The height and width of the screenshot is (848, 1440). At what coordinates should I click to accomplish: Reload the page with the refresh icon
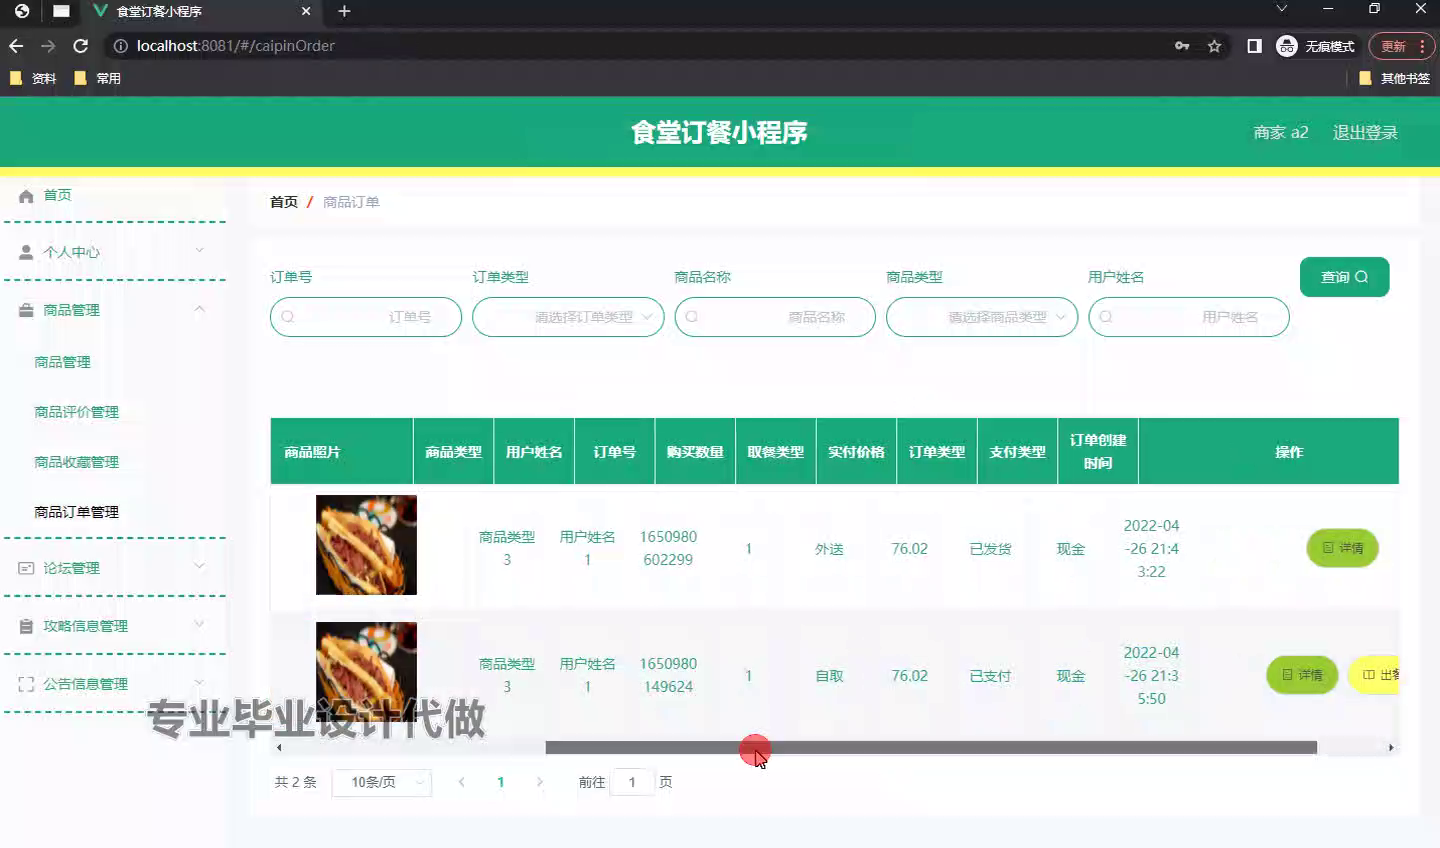(x=81, y=46)
